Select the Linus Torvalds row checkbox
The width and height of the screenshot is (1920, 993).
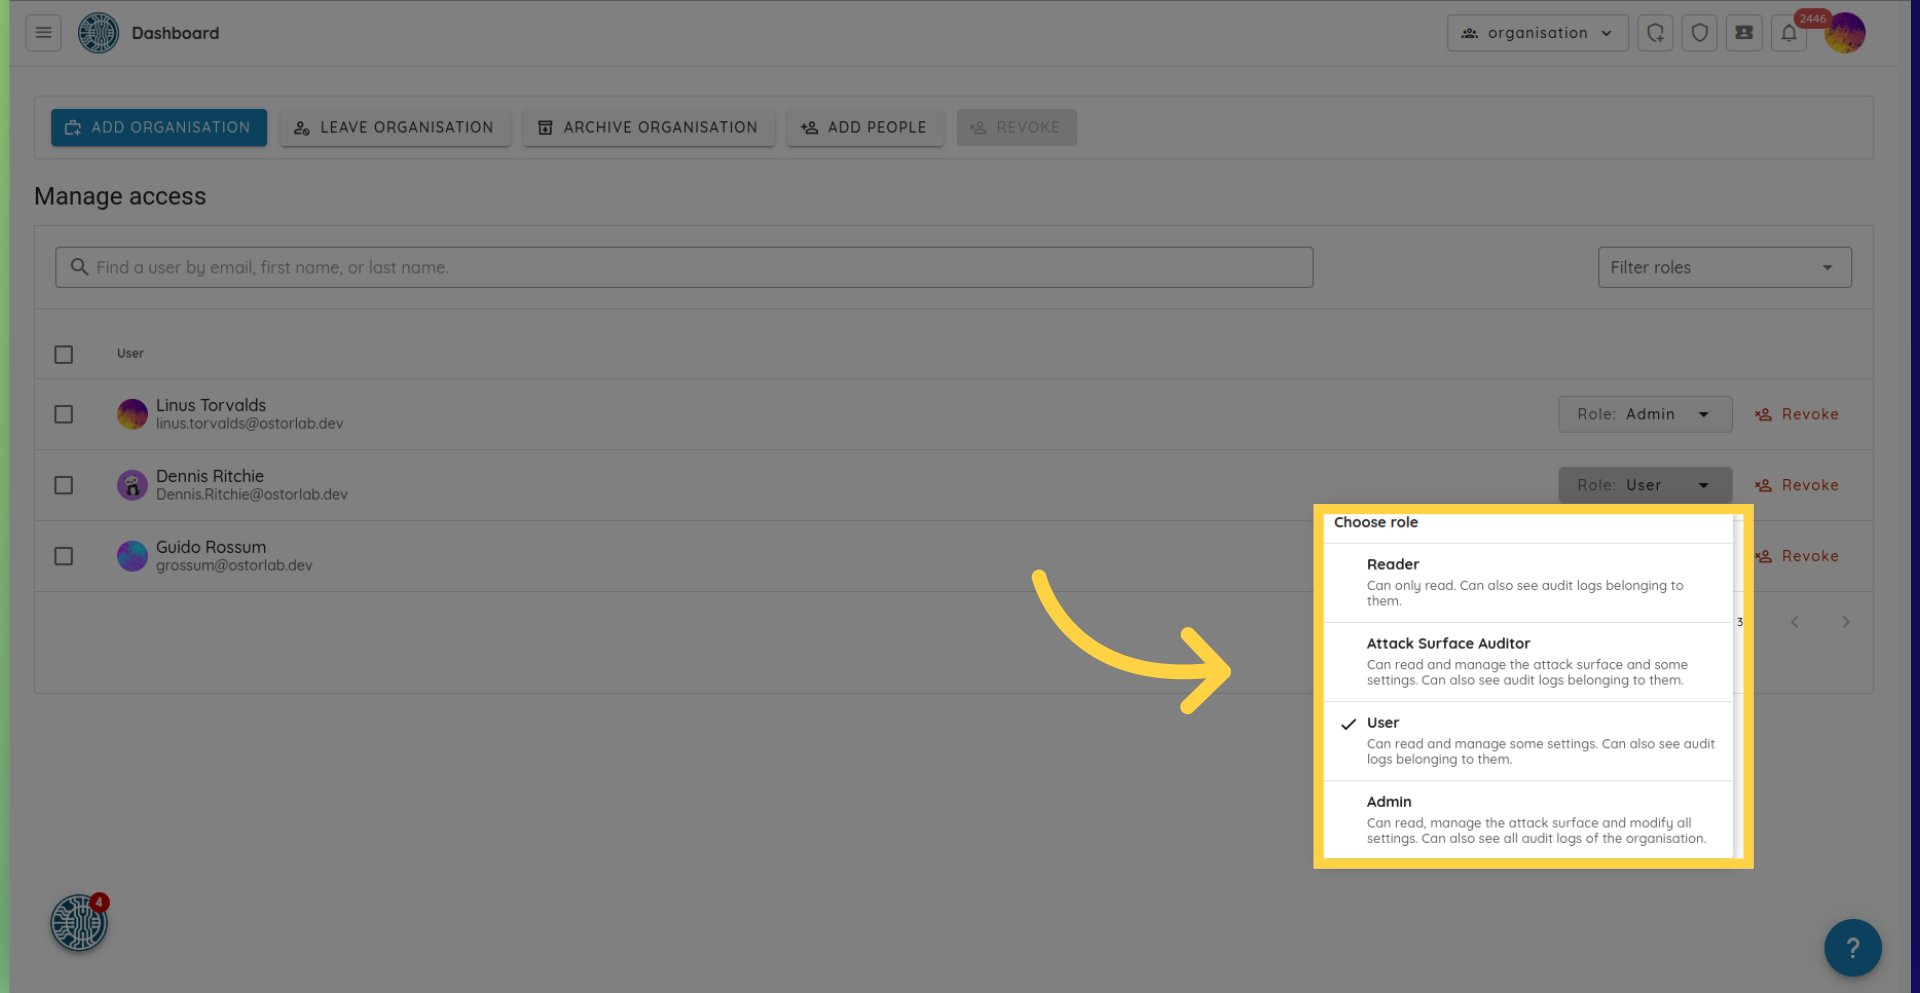[64, 414]
